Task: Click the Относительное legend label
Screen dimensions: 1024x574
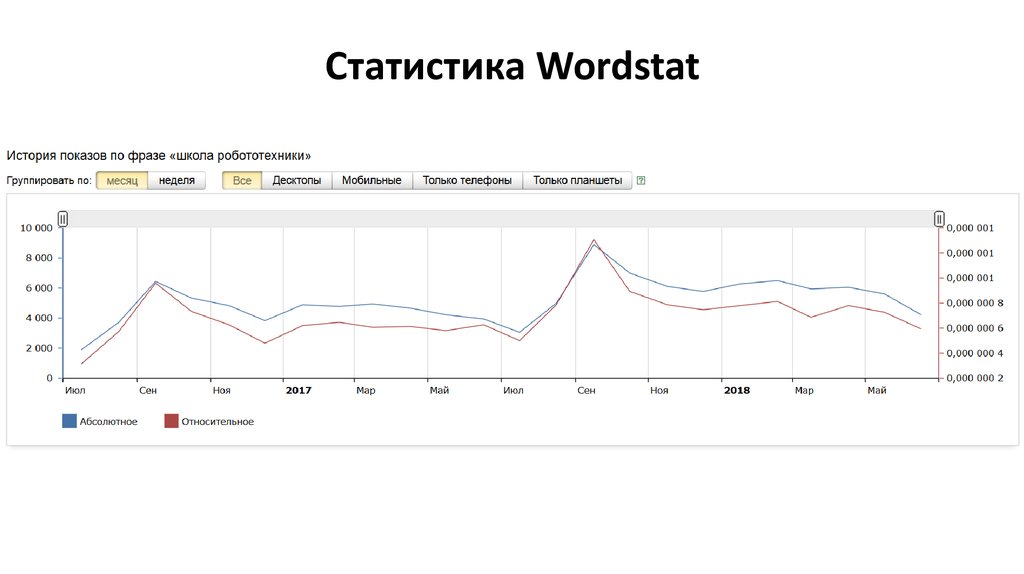Action: 217,422
